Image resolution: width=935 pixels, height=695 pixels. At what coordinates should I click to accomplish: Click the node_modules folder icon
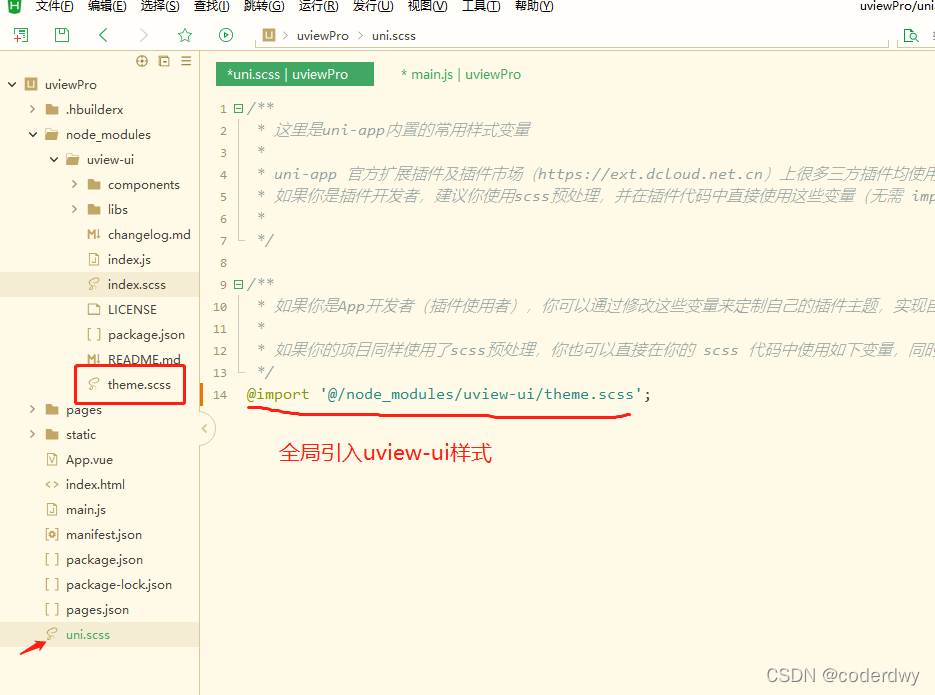tap(52, 134)
